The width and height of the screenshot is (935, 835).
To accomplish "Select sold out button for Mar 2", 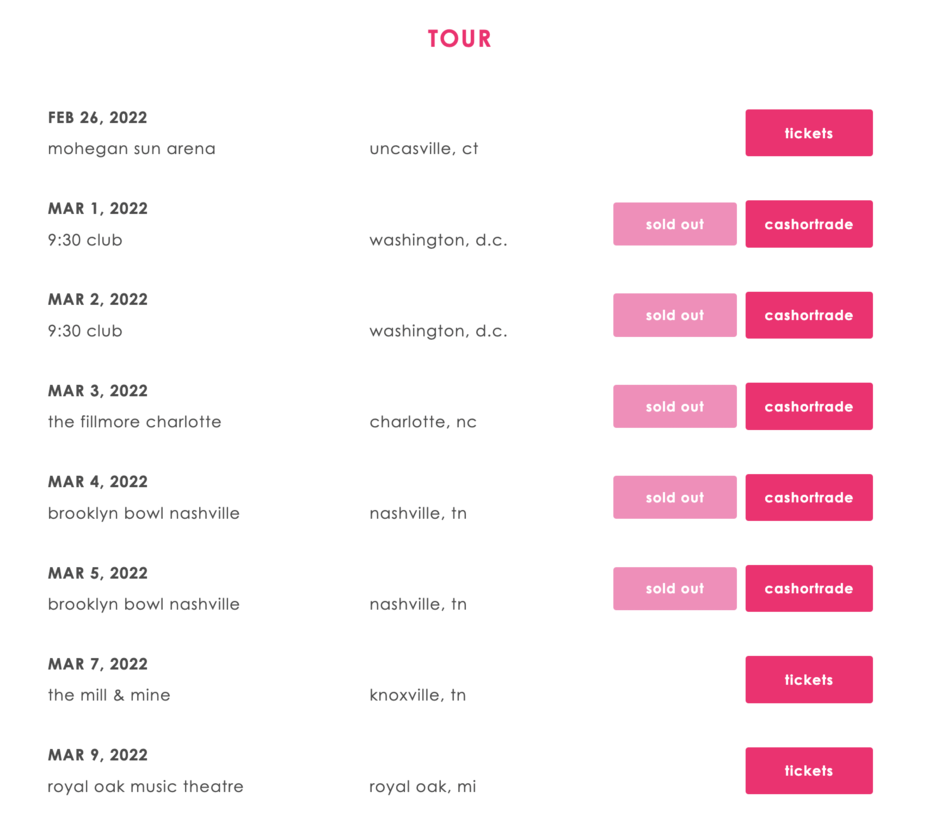I will pyautogui.click(x=674, y=315).
